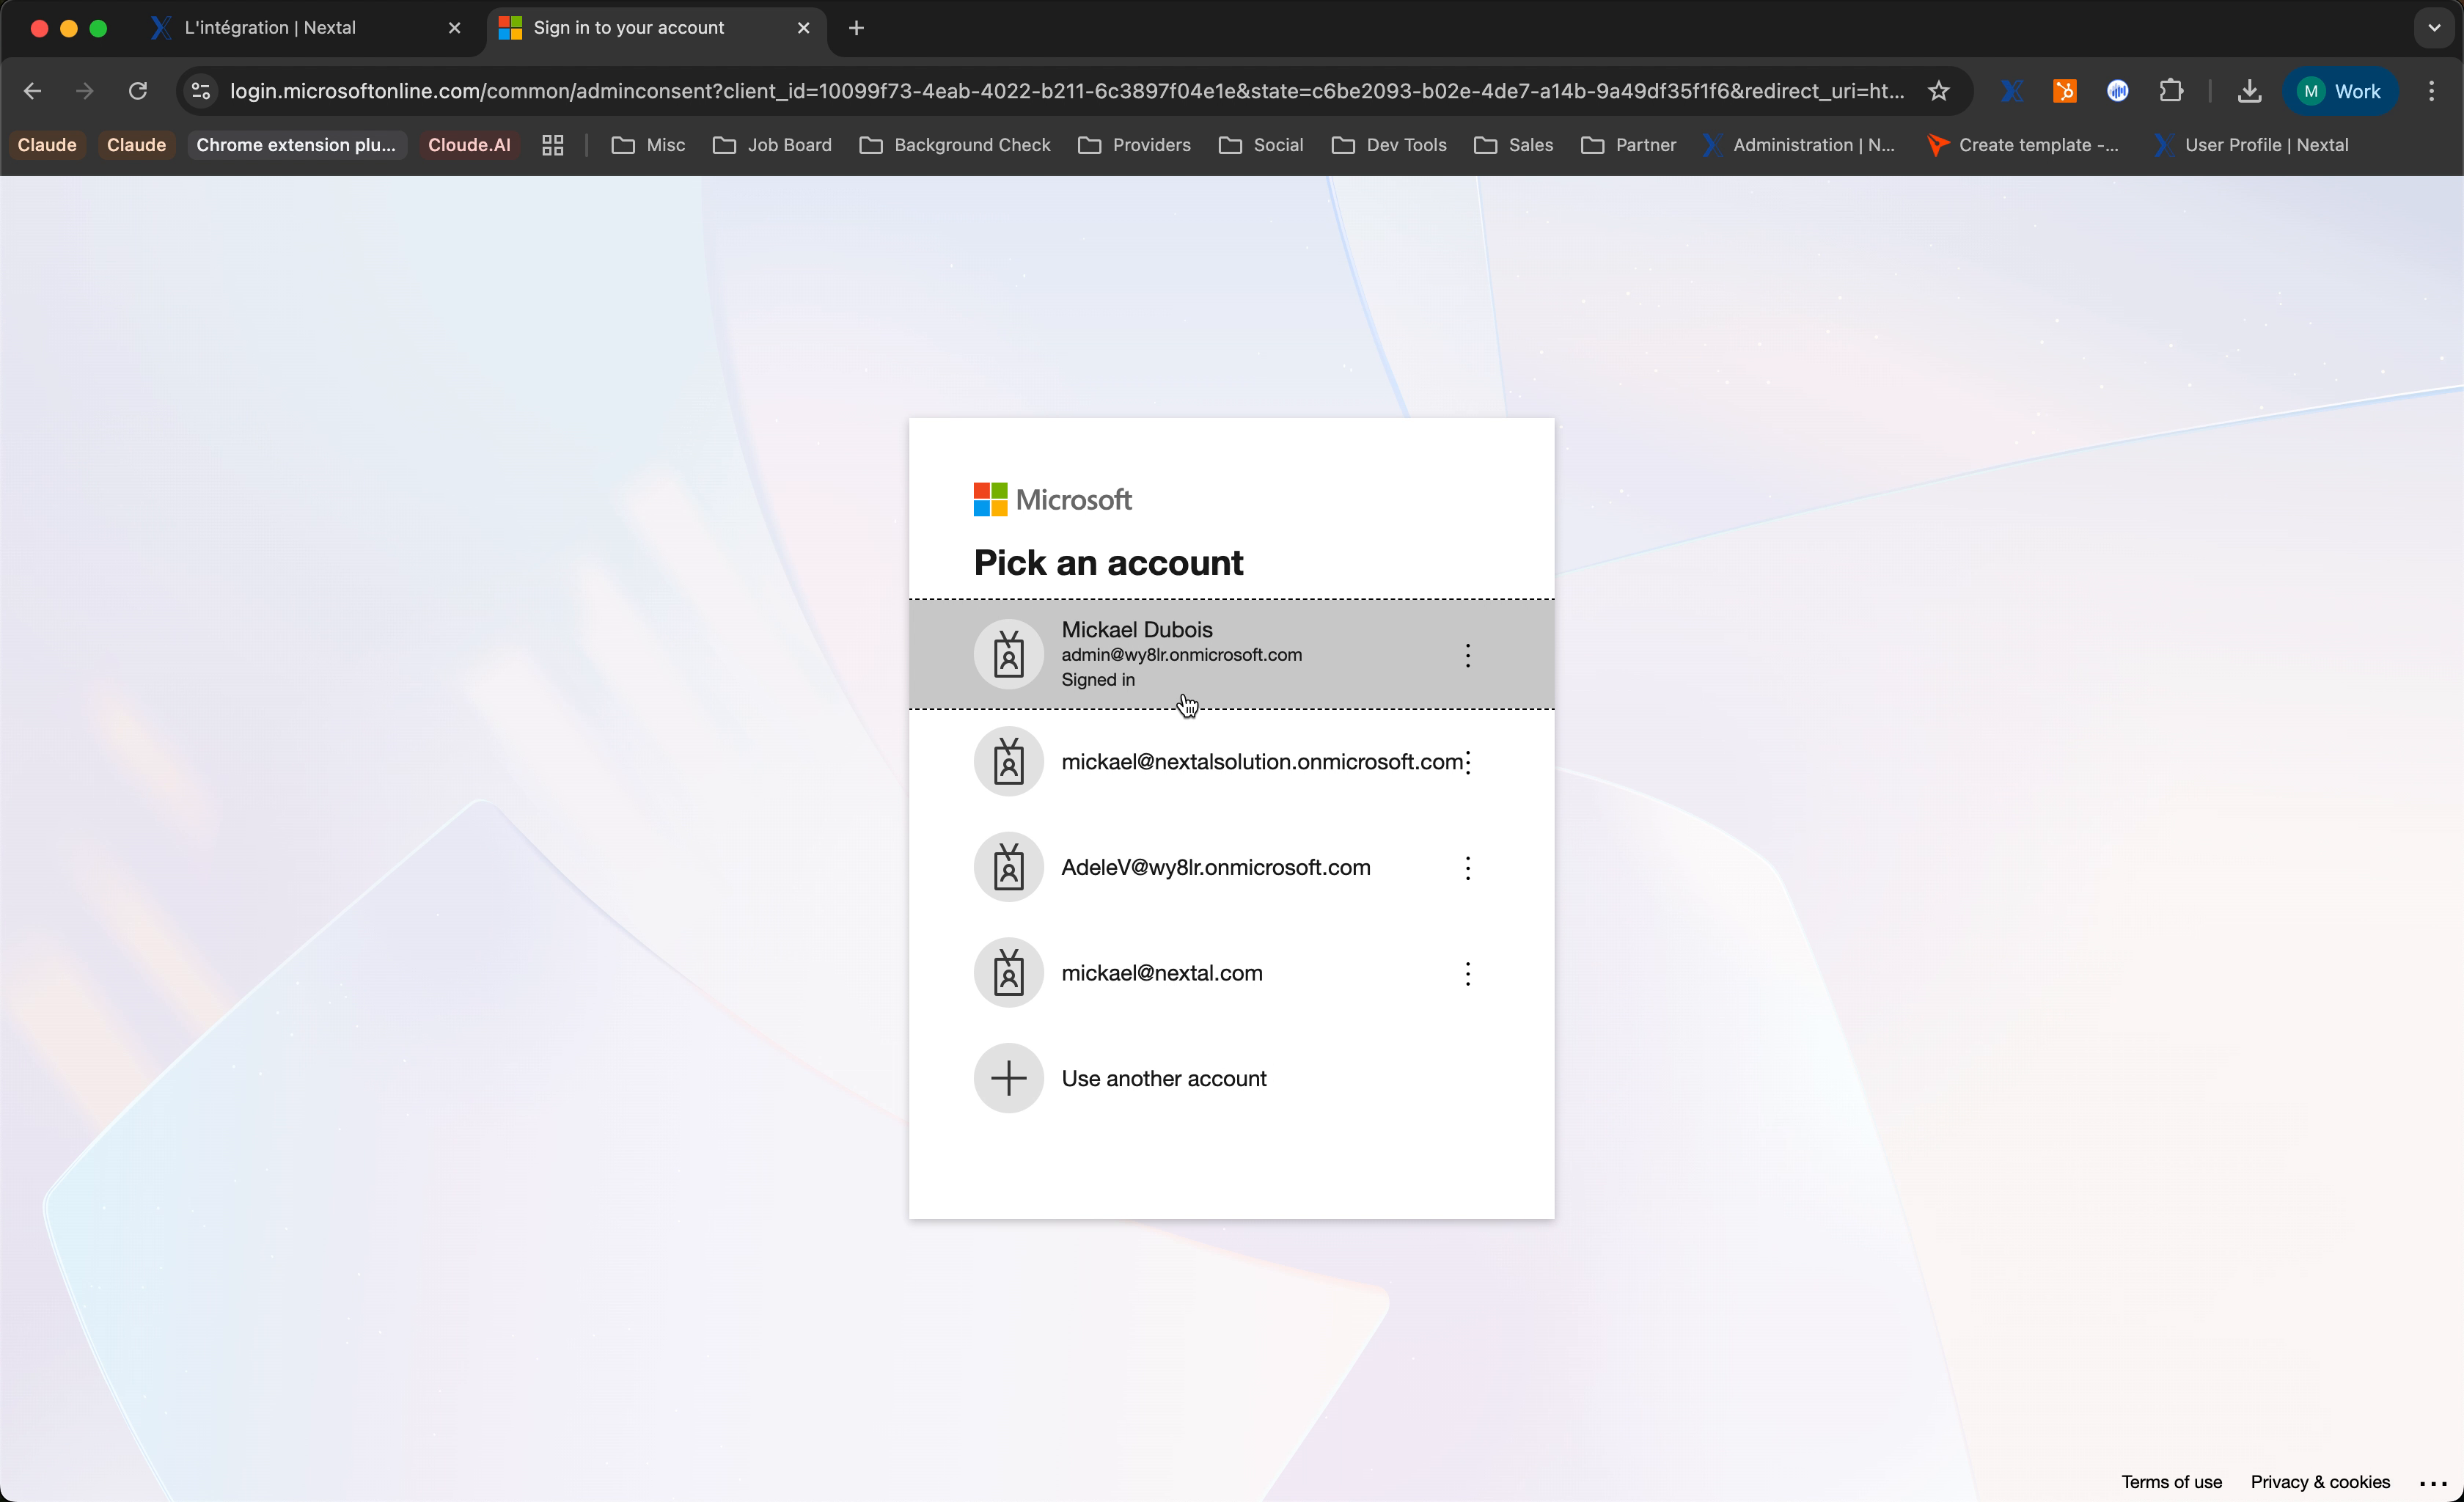This screenshot has width=2464, height=1502.
Task: Go back using the navigation arrow
Action: (x=33, y=91)
